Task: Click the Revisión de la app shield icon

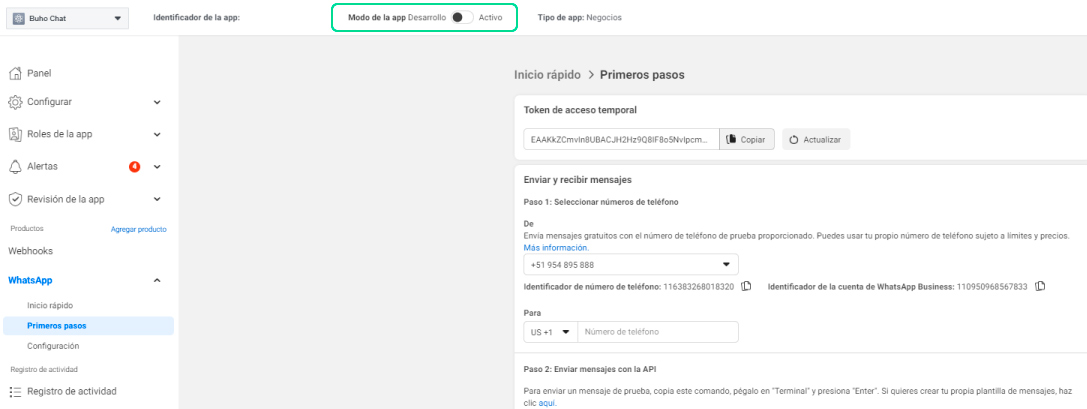Action: pyautogui.click(x=15, y=199)
